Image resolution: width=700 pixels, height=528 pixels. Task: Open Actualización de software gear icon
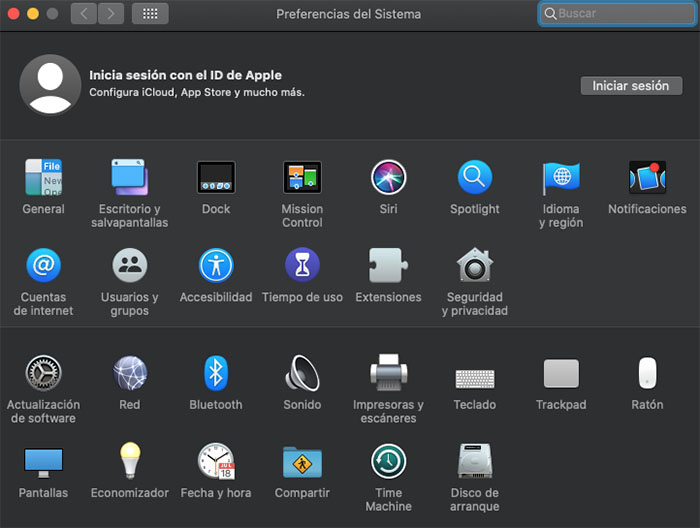pos(43,373)
